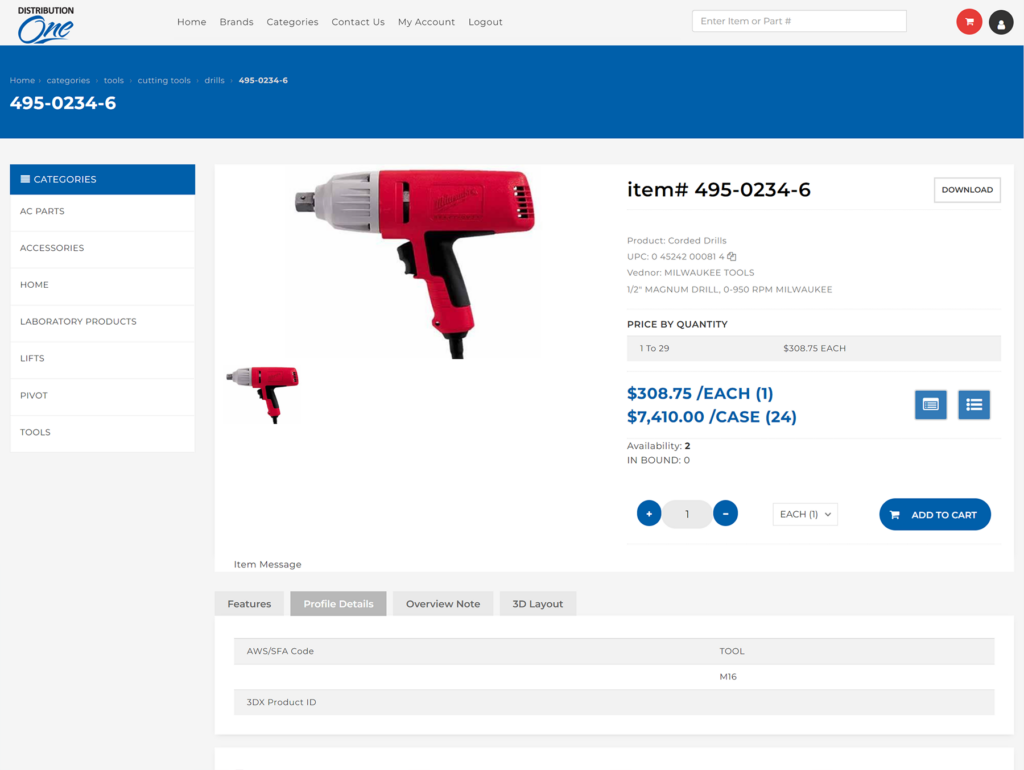Click the drills breadcrumb link
Viewport: 1024px width, 770px height.
click(x=214, y=80)
